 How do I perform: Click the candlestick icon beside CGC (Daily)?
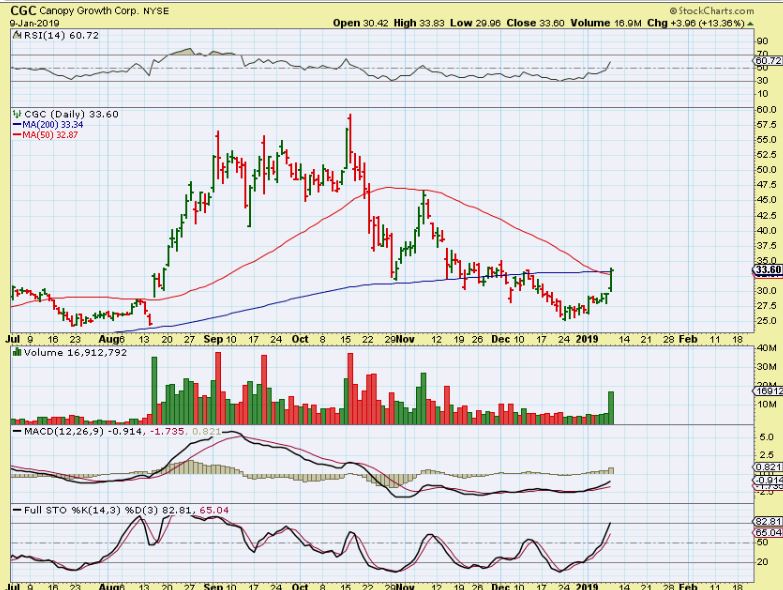17,114
